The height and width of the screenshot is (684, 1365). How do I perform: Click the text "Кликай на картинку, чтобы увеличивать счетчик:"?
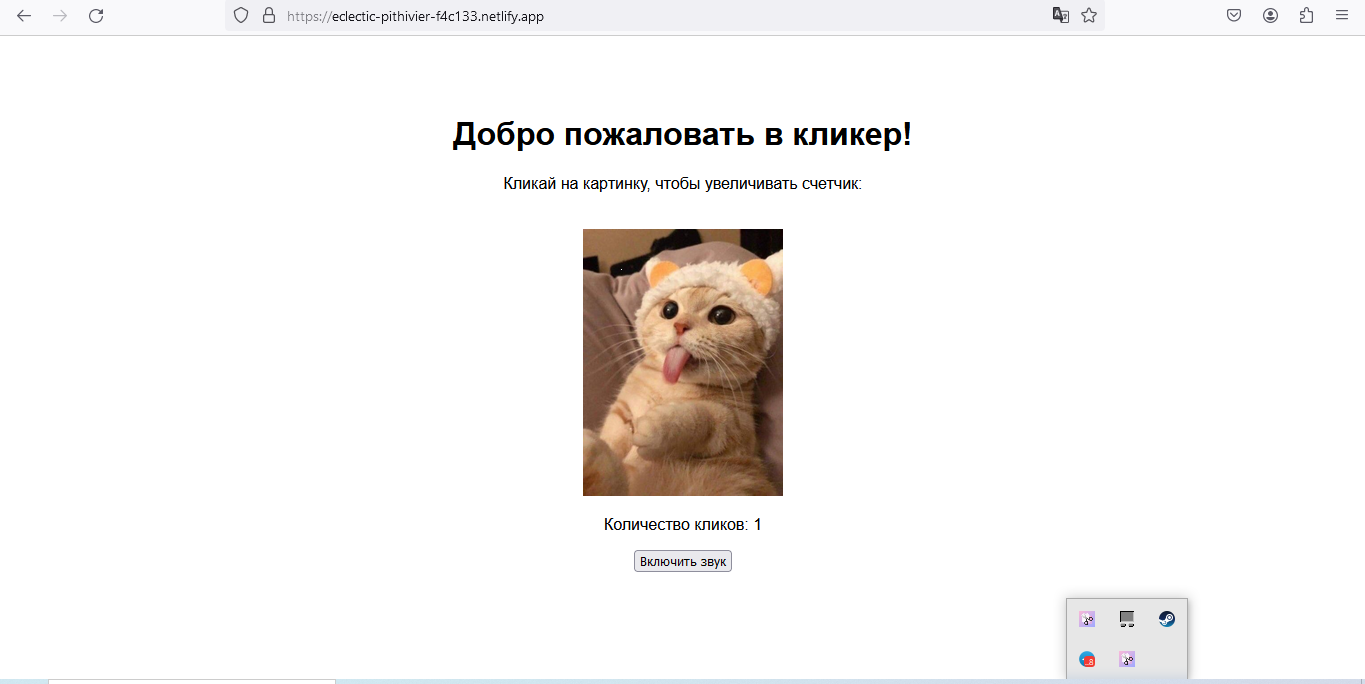point(683,184)
